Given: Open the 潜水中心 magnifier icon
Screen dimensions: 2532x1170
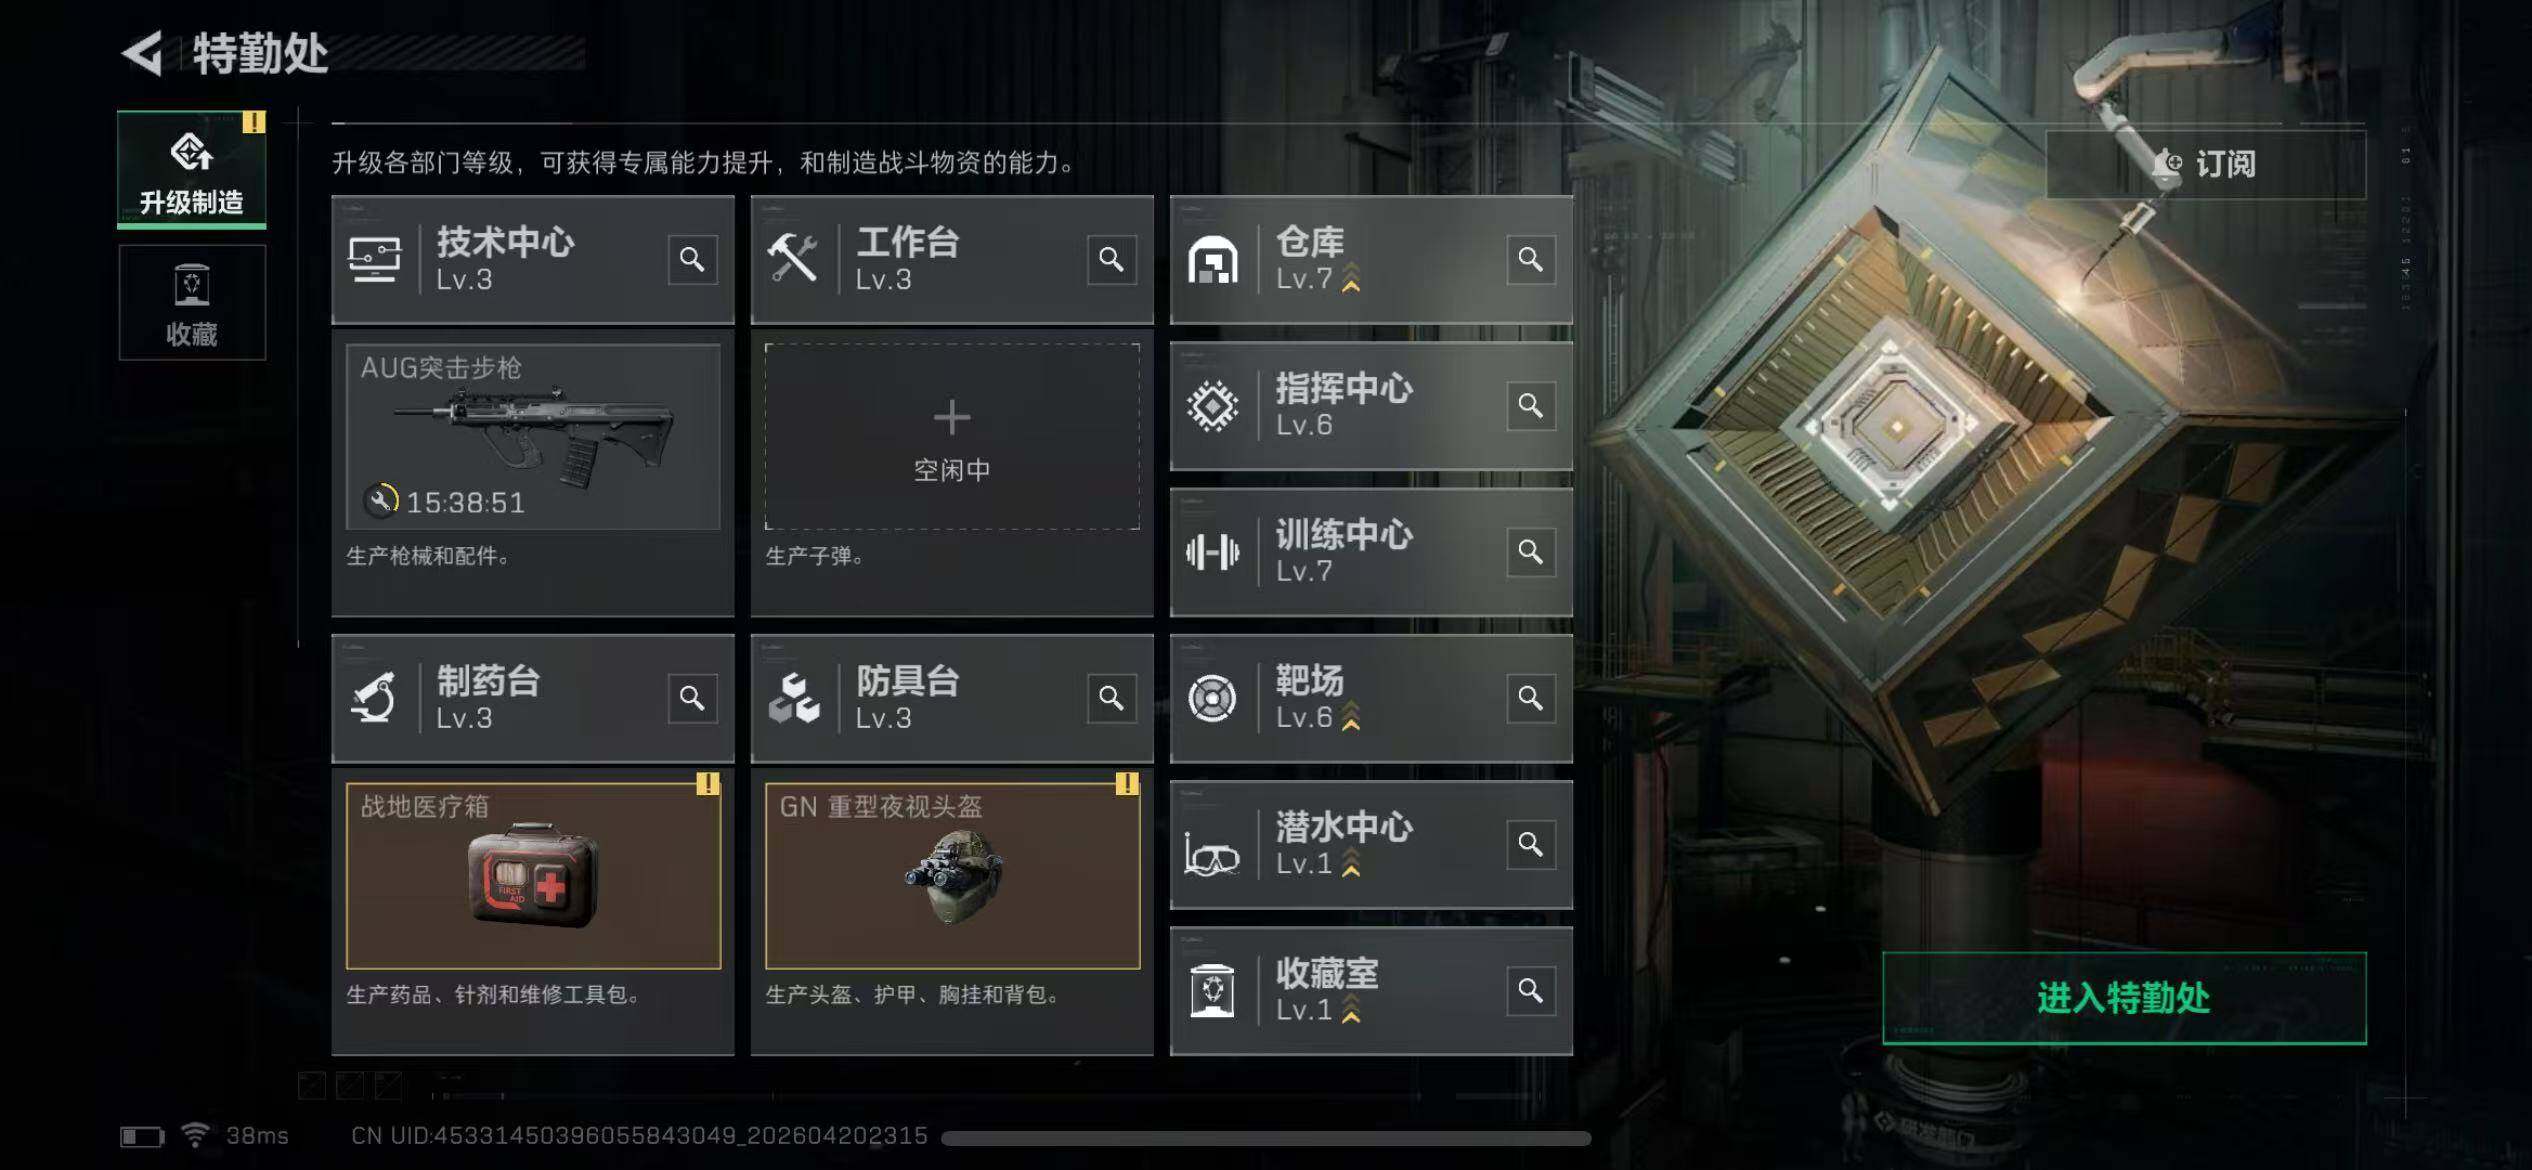Looking at the screenshot, I should (1531, 844).
